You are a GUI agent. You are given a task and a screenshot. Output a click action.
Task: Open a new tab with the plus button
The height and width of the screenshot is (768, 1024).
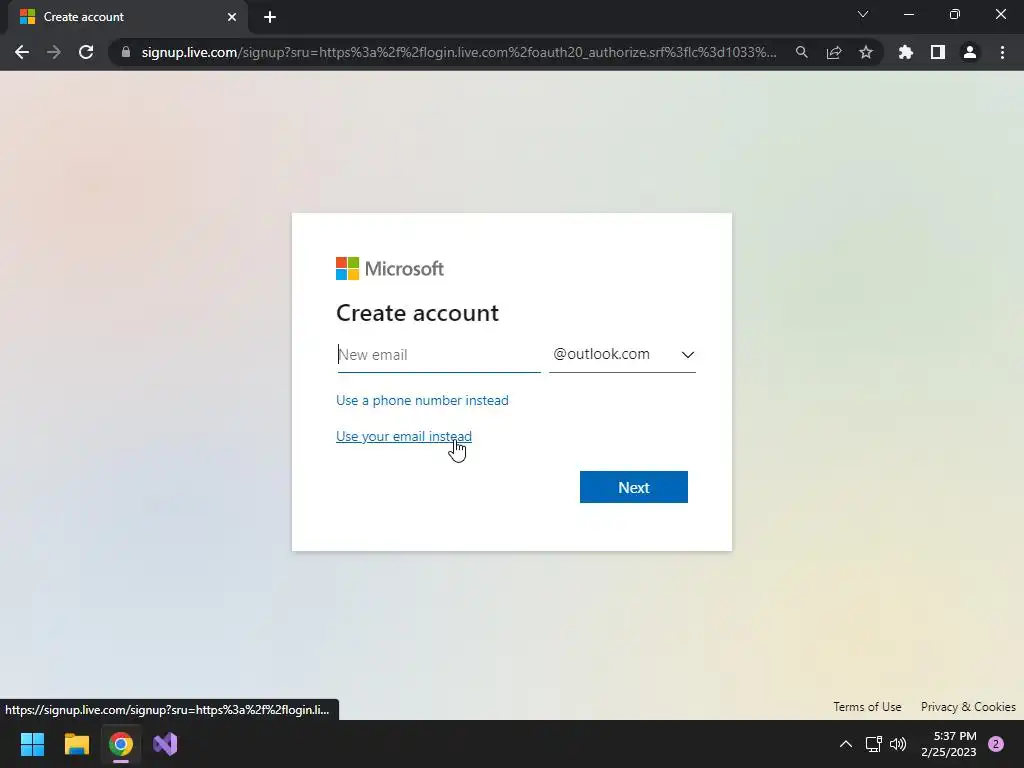click(270, 17)
